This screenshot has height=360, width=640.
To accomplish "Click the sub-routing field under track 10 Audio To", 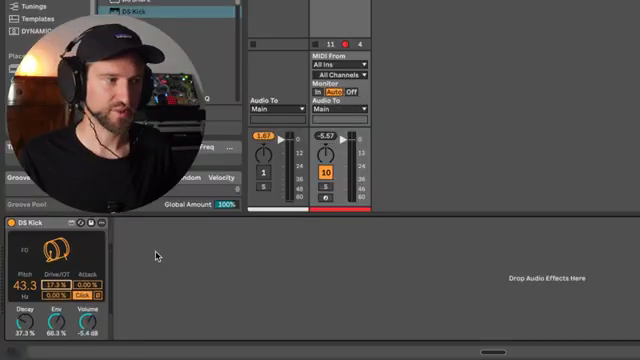I will [x=340, y=120].
